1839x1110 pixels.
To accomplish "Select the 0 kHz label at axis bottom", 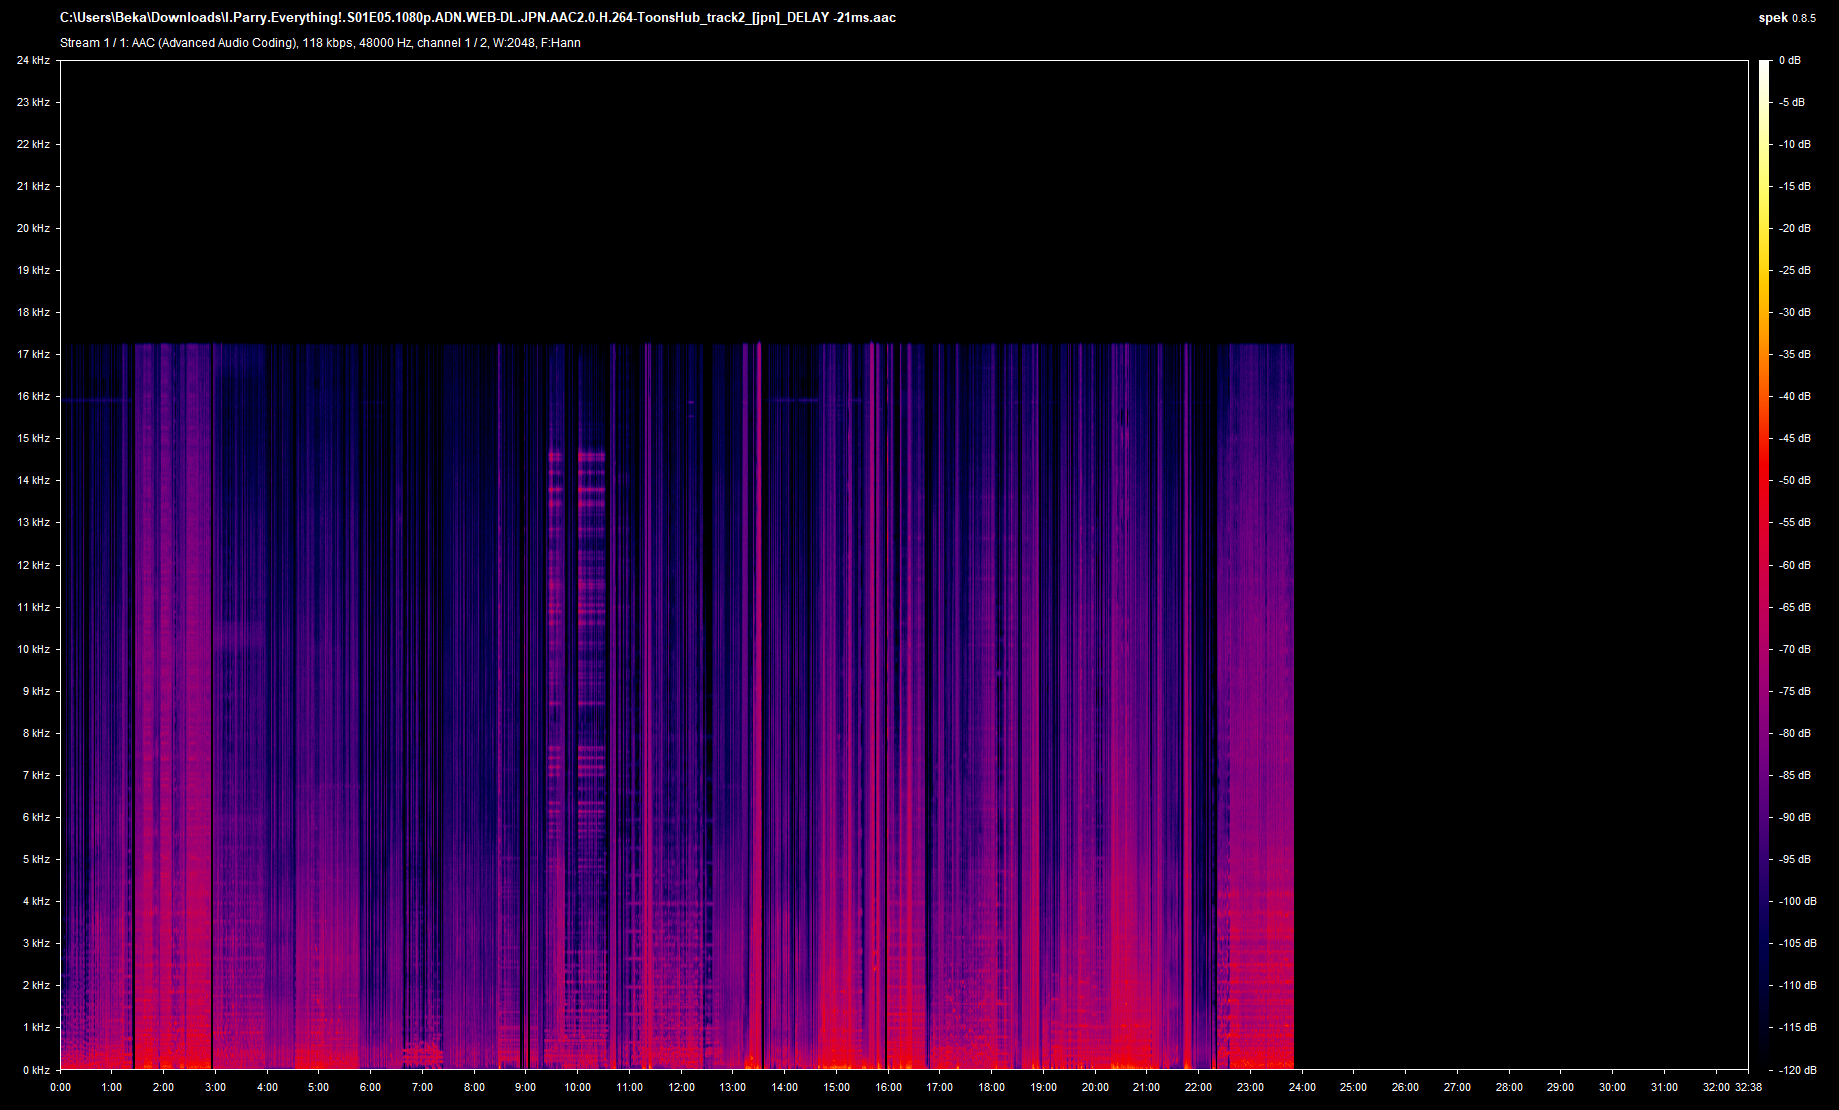I will pyautogui.click(x=36, y=1070).
